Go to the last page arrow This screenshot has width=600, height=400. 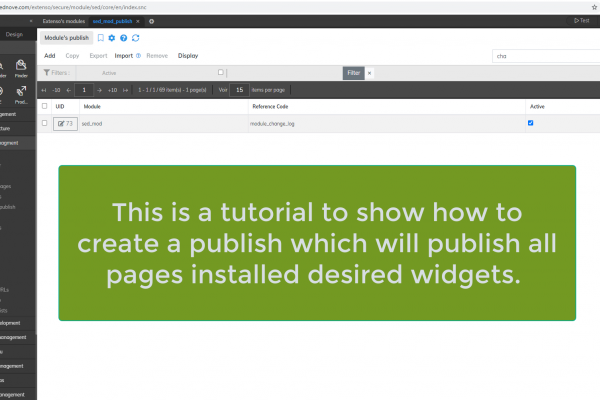(126, 90)
